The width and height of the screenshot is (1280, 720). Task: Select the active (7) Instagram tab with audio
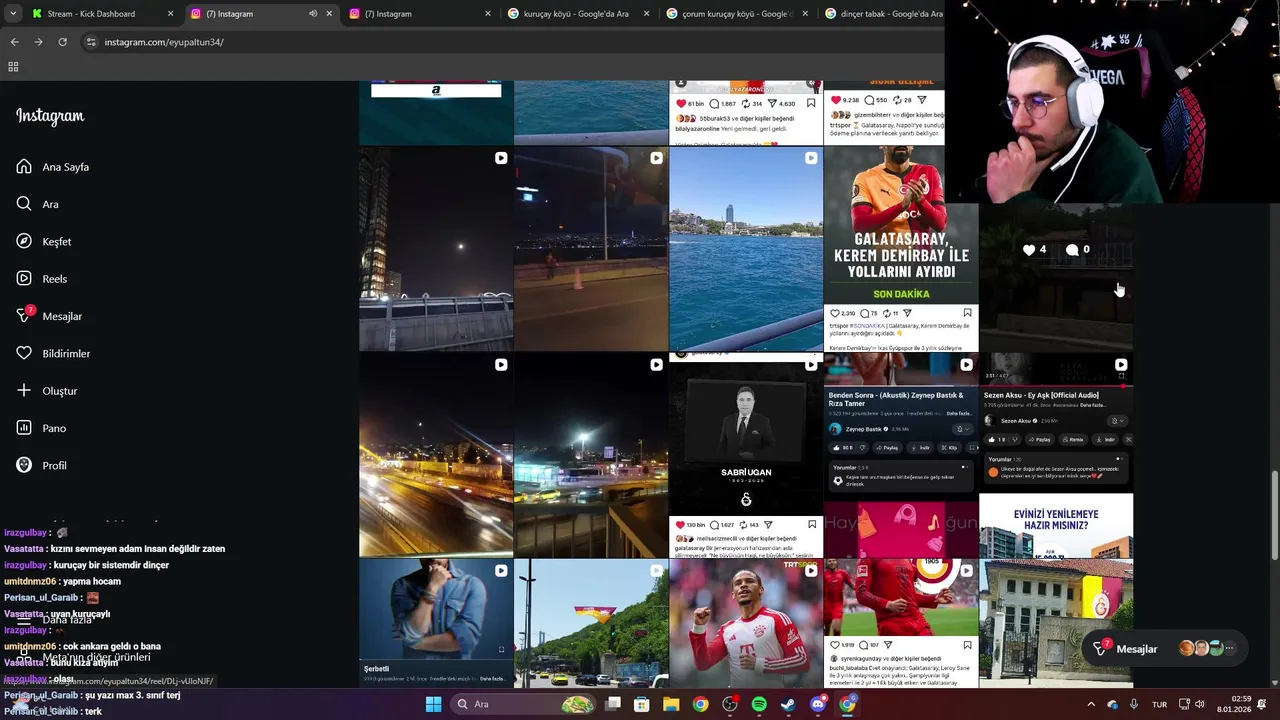click(x=260, y=14)
